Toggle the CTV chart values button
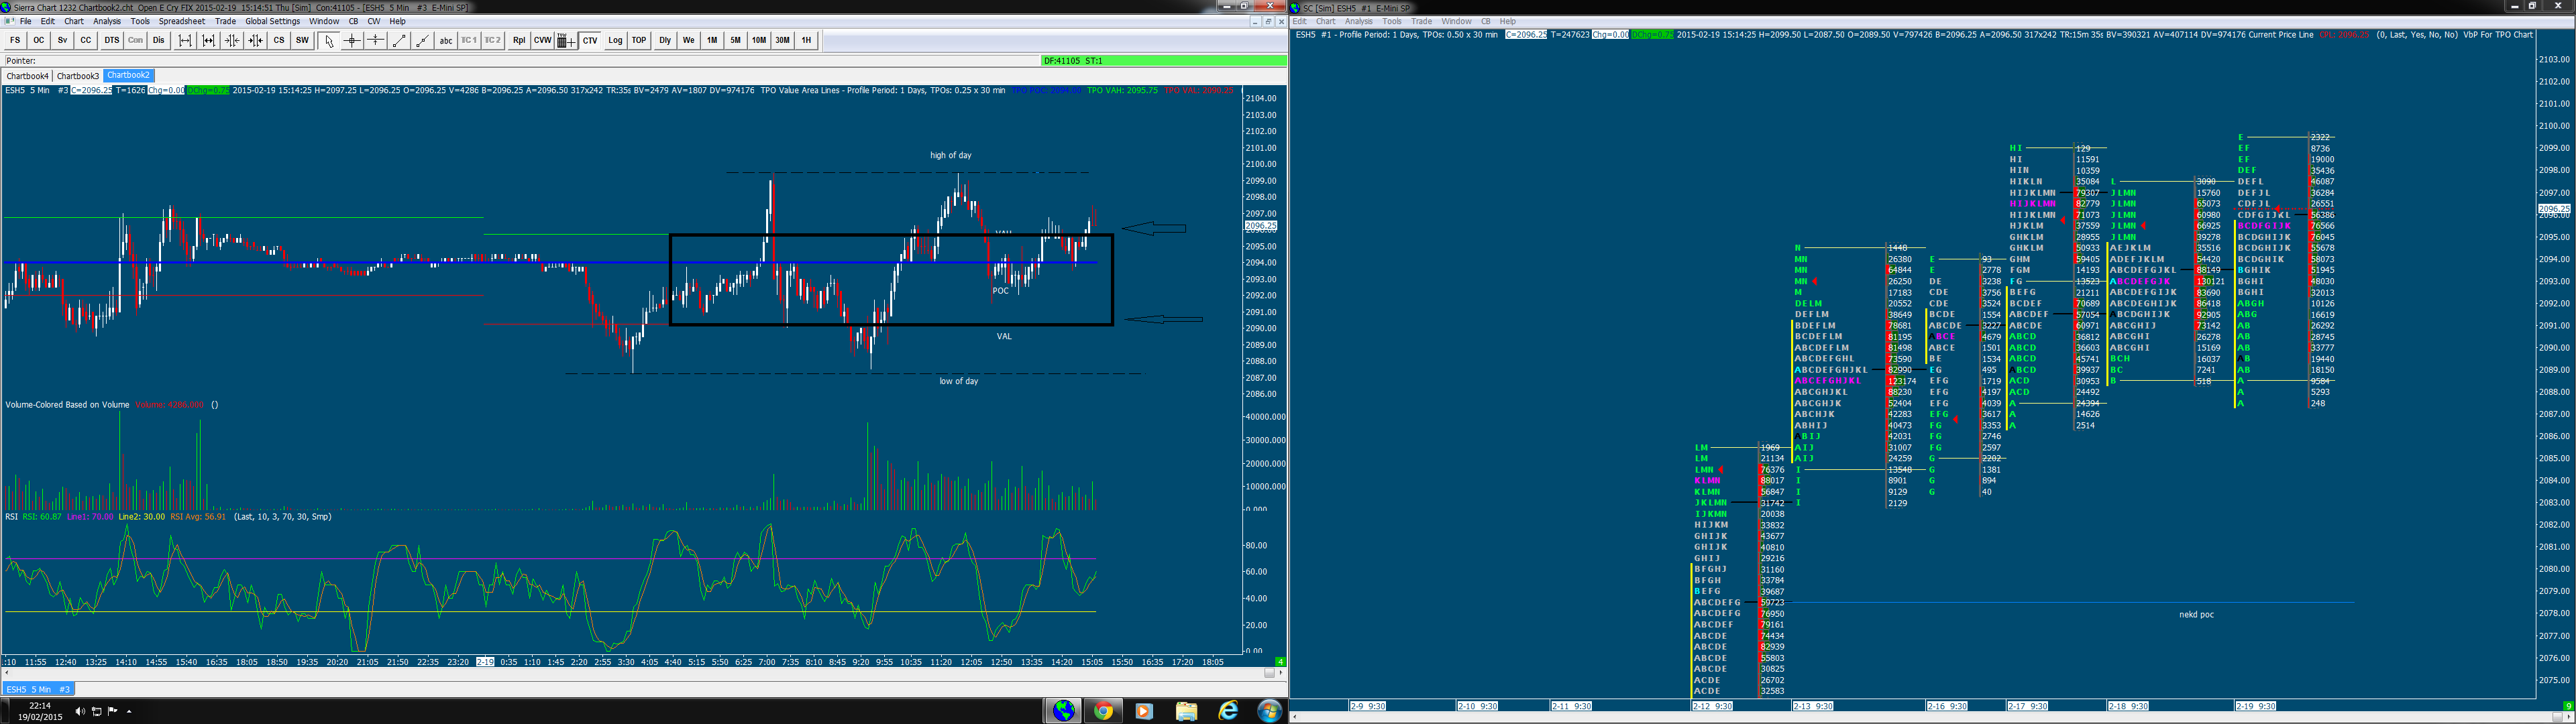Viewport: 2576px width, 724px height. tap(590, 41)
